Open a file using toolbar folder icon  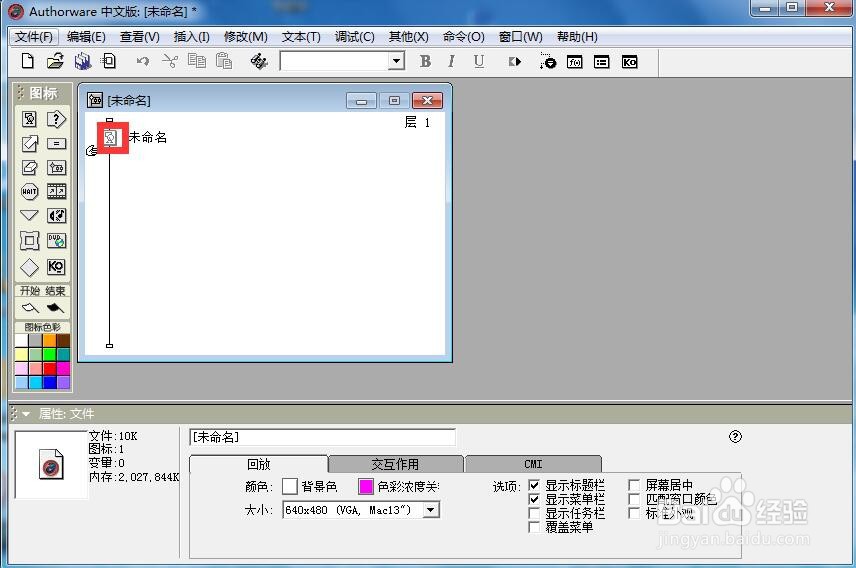[55, 61]
